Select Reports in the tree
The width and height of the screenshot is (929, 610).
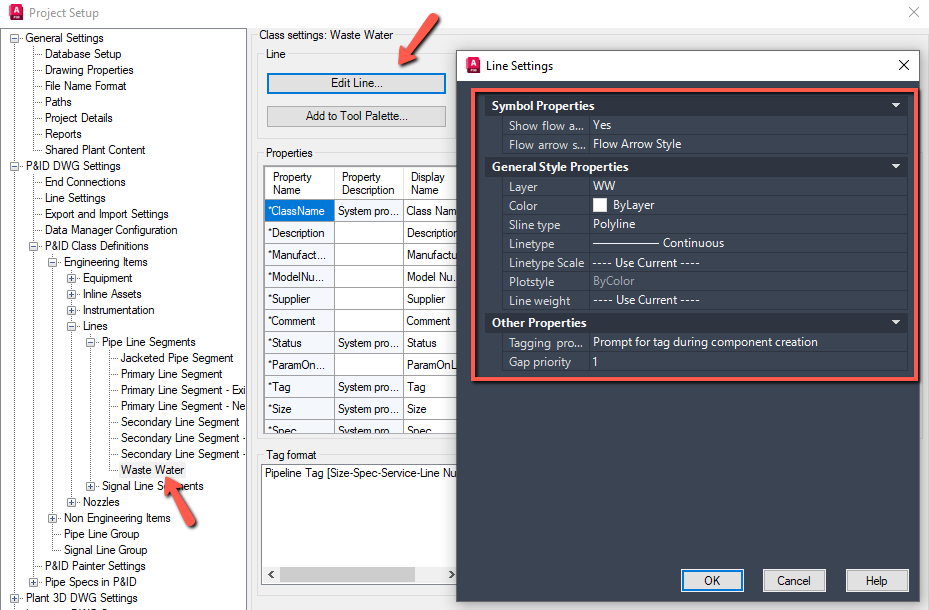point(63,134)
